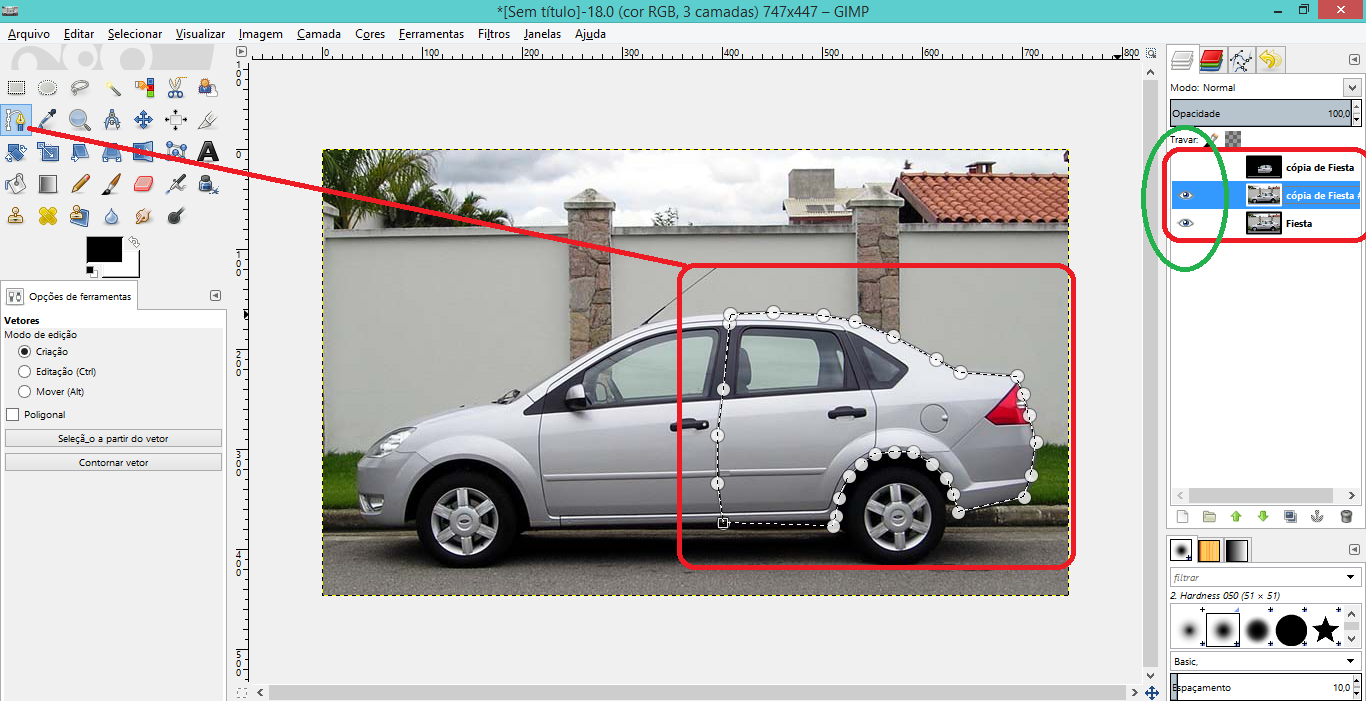
Task: Hide the bottom Fiesta layer
Action: click(1186, 224)
